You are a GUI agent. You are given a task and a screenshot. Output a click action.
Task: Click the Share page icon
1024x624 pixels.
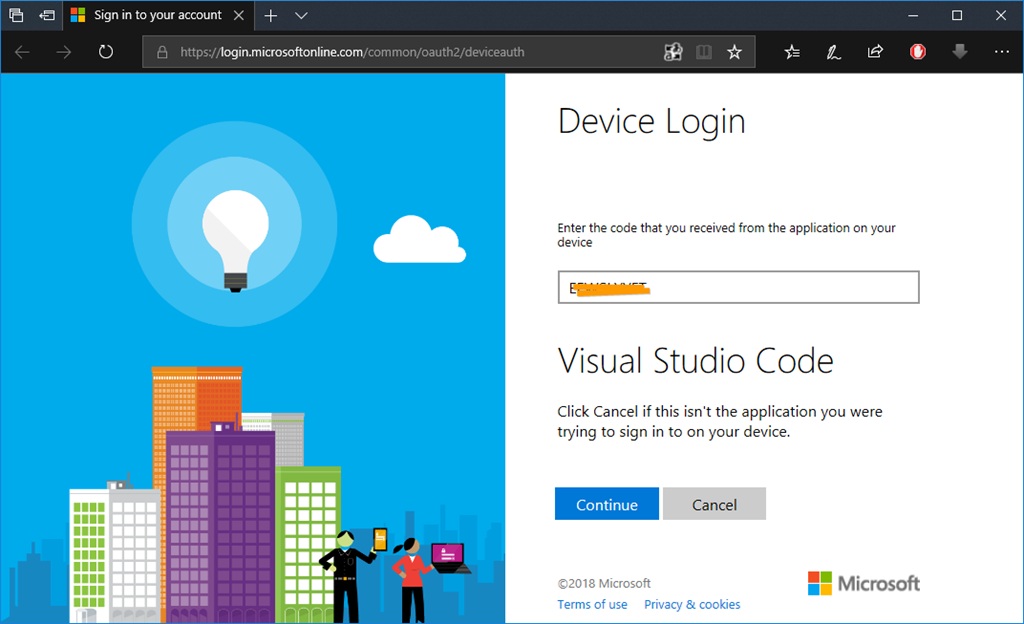(875, 52)
